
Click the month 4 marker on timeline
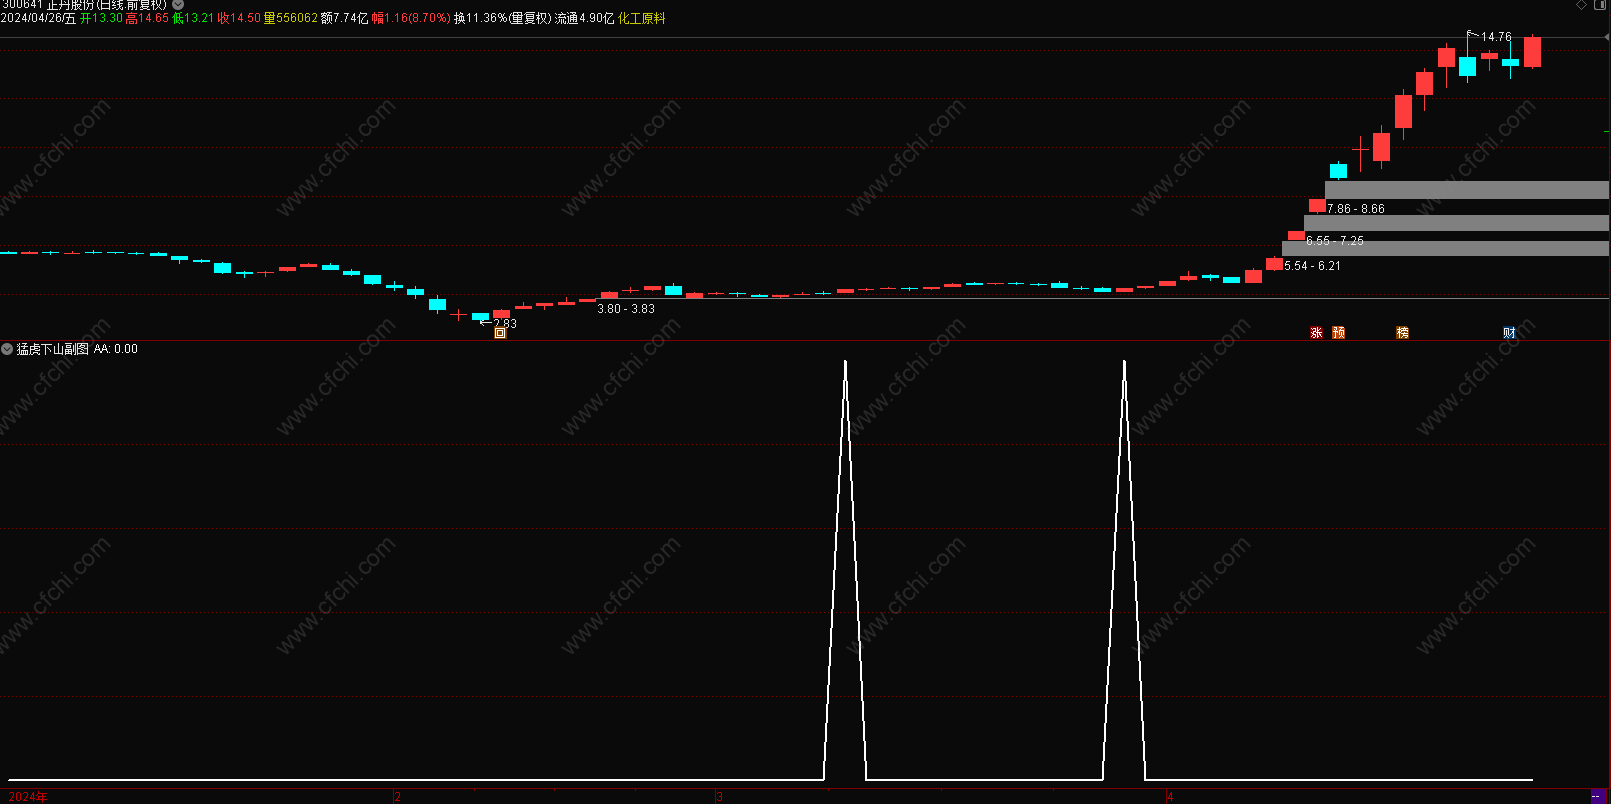click(x=1170, y=797)
